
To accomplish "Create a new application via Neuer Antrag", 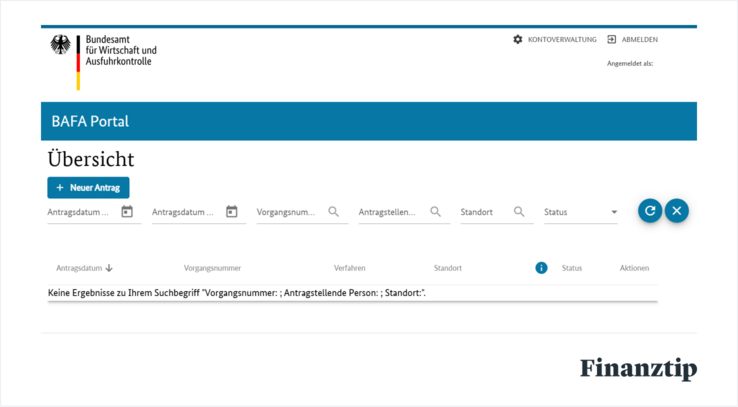I will [88, 188].
